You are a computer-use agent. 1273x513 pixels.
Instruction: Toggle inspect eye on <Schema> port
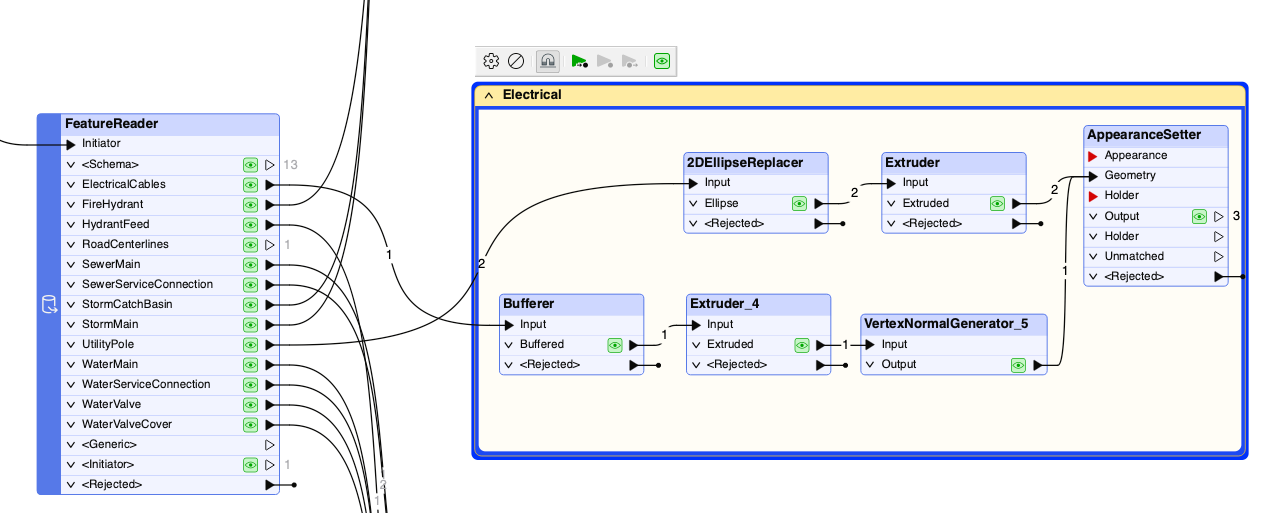(x=250, y=164)
